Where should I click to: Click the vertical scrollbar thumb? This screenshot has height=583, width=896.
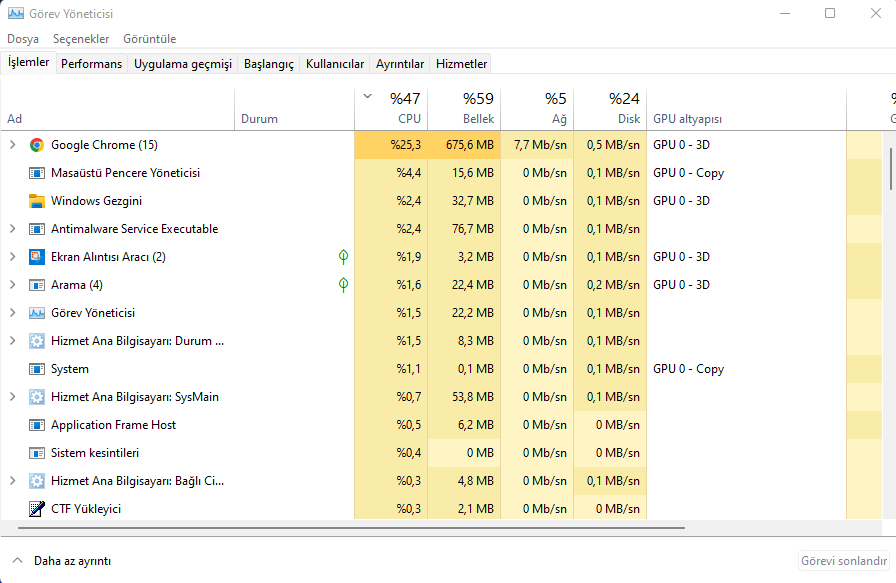(x=891, y=168)
